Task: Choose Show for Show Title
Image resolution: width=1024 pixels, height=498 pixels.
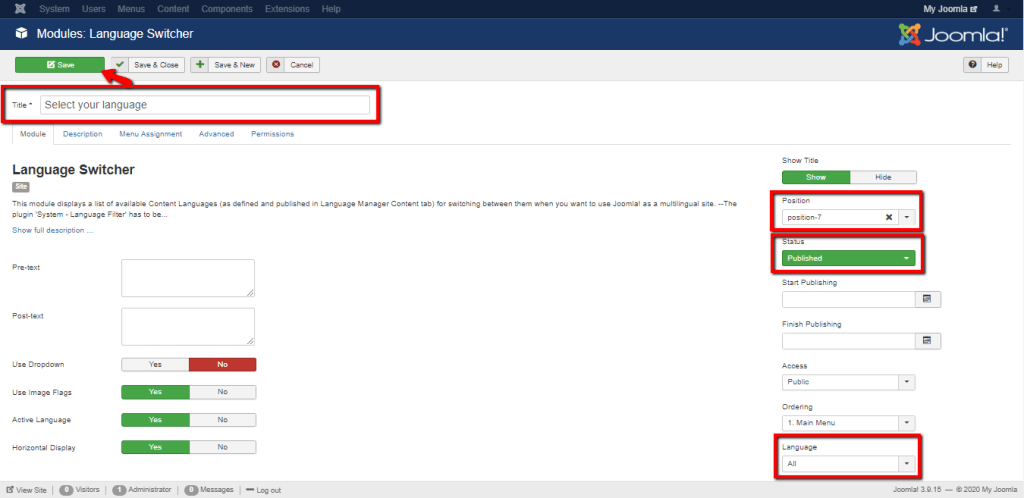Action: [x=816, y=177]
